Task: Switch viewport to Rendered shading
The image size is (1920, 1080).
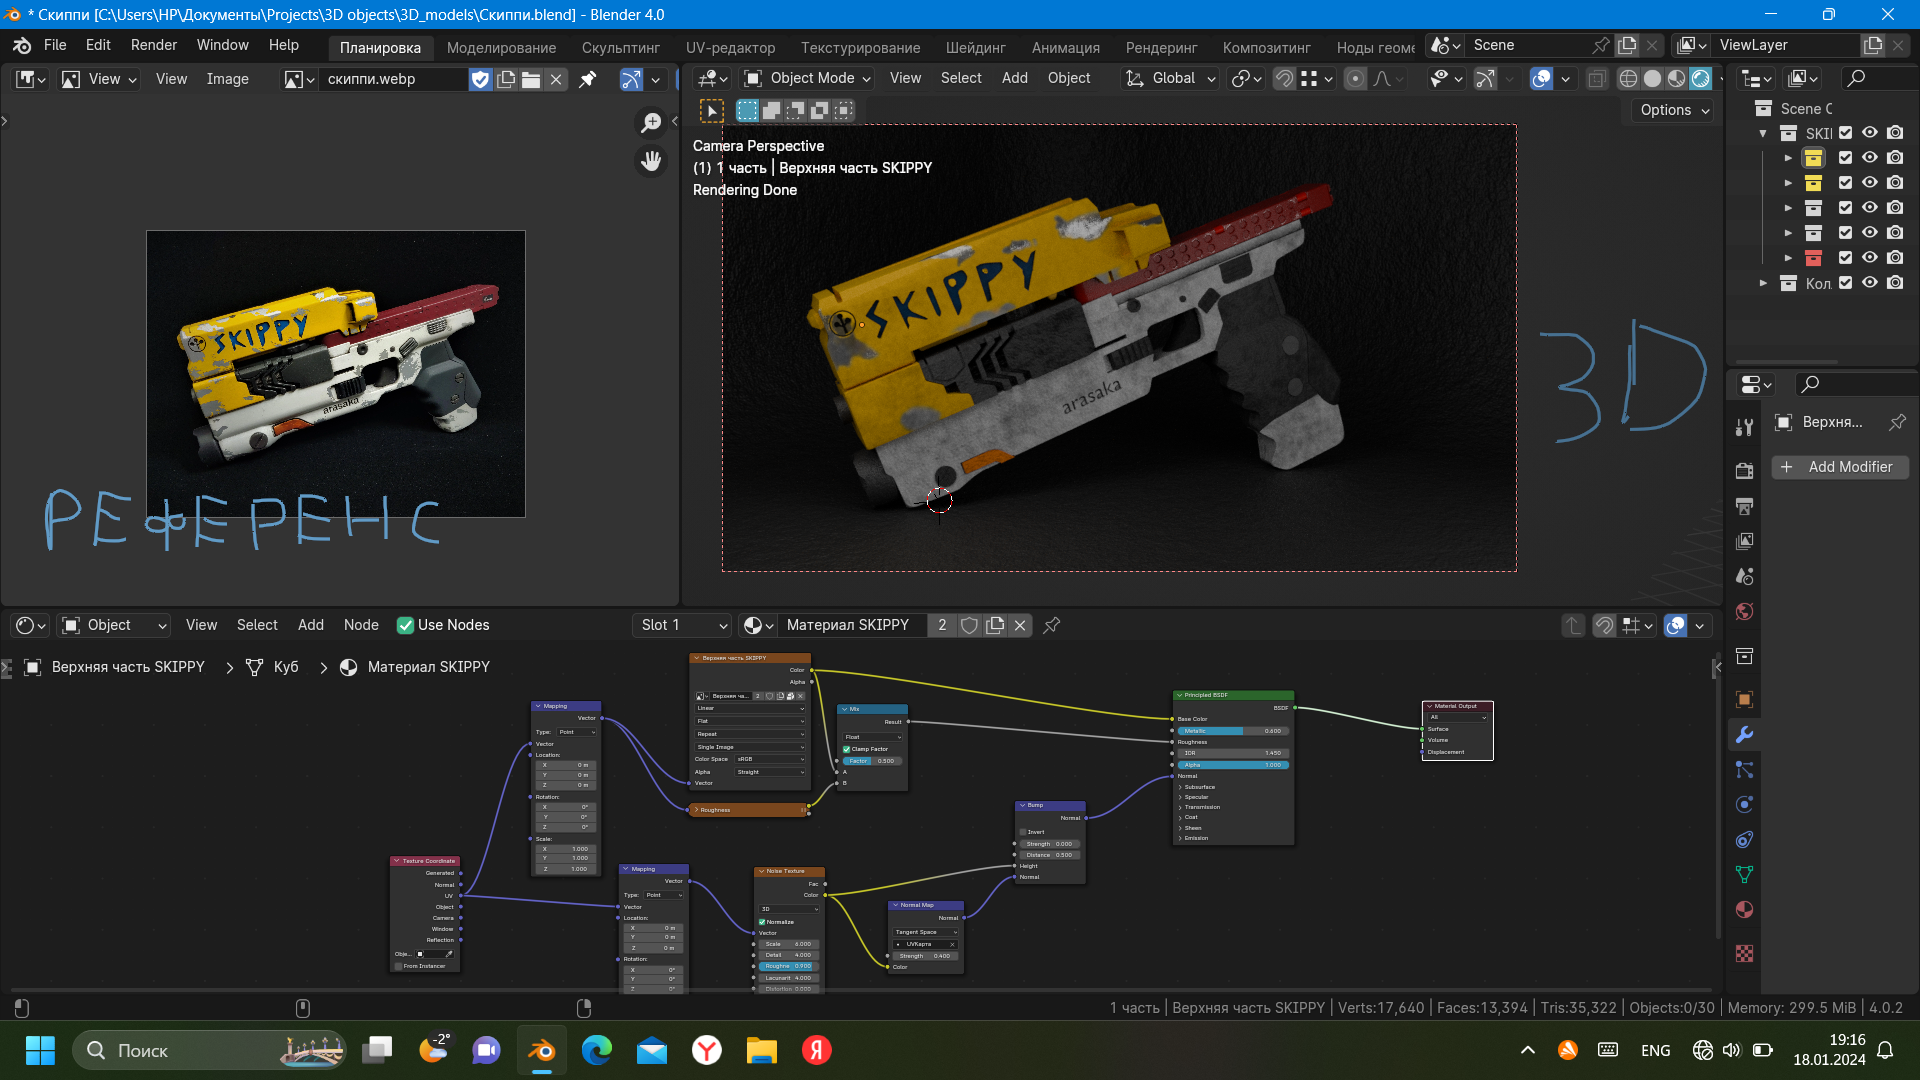Action: [x=1701, y=78]
